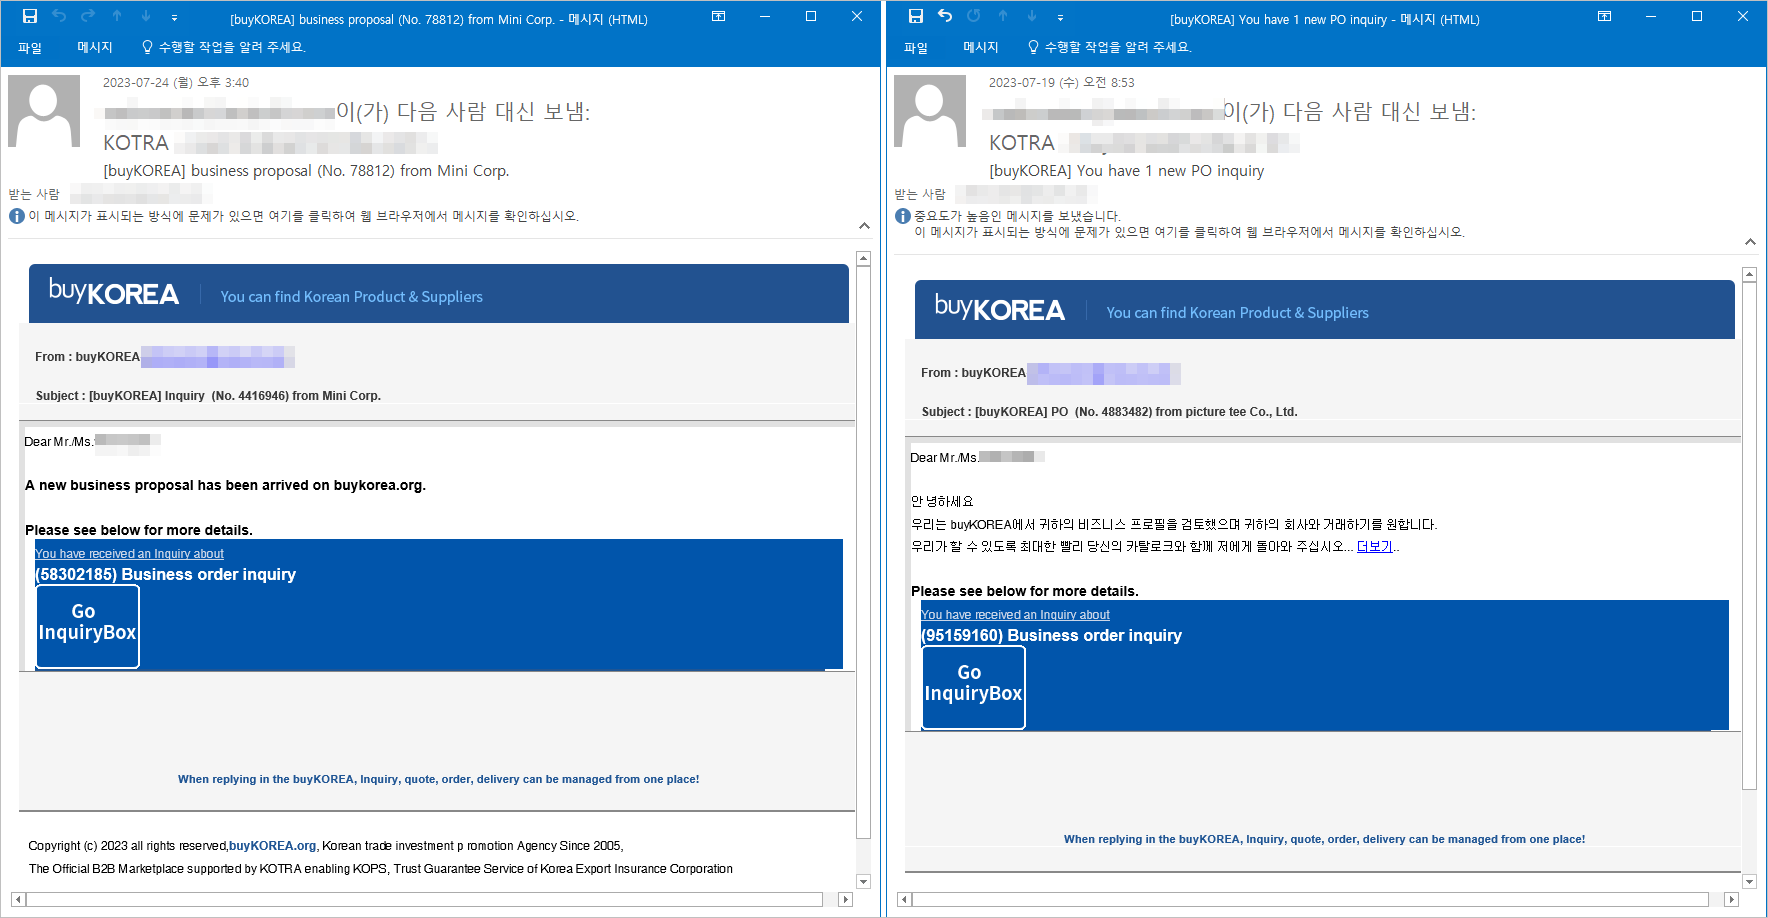Click info icon beside right message's importance notice
This screenshot has width=1768, height=918.
click(x=903, y=216)
